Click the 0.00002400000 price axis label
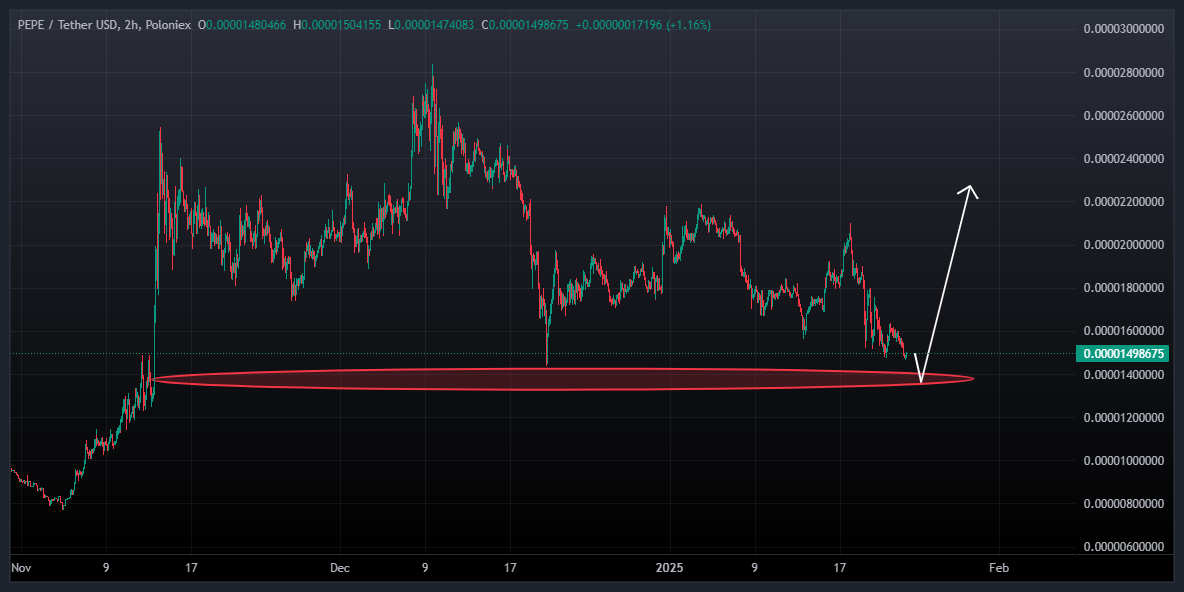The image size is (1184, 592). click(x=1122, y=159)
